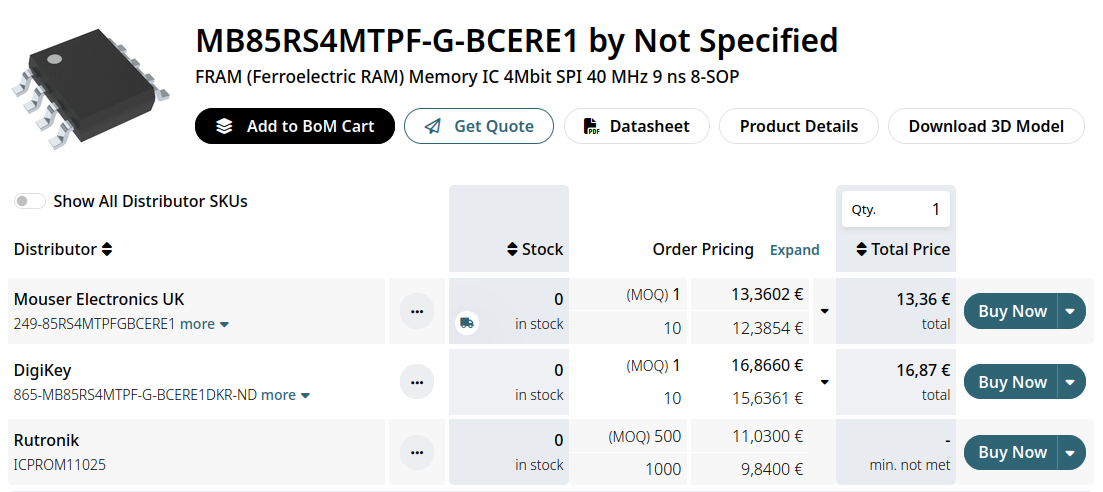This screenshot has width=1103, height=492.
Task: Sort by the Stock column arrows
Action: tap(514, 249)
